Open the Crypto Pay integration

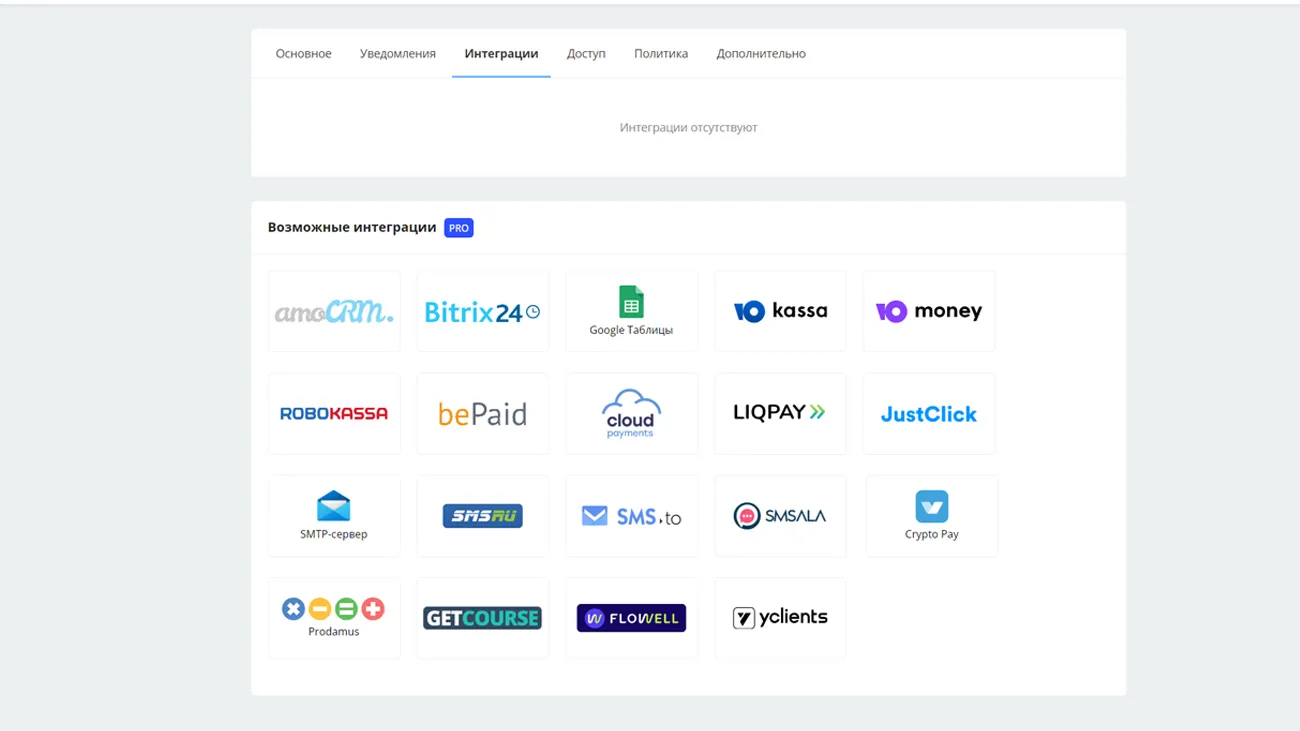pos(931,516)
